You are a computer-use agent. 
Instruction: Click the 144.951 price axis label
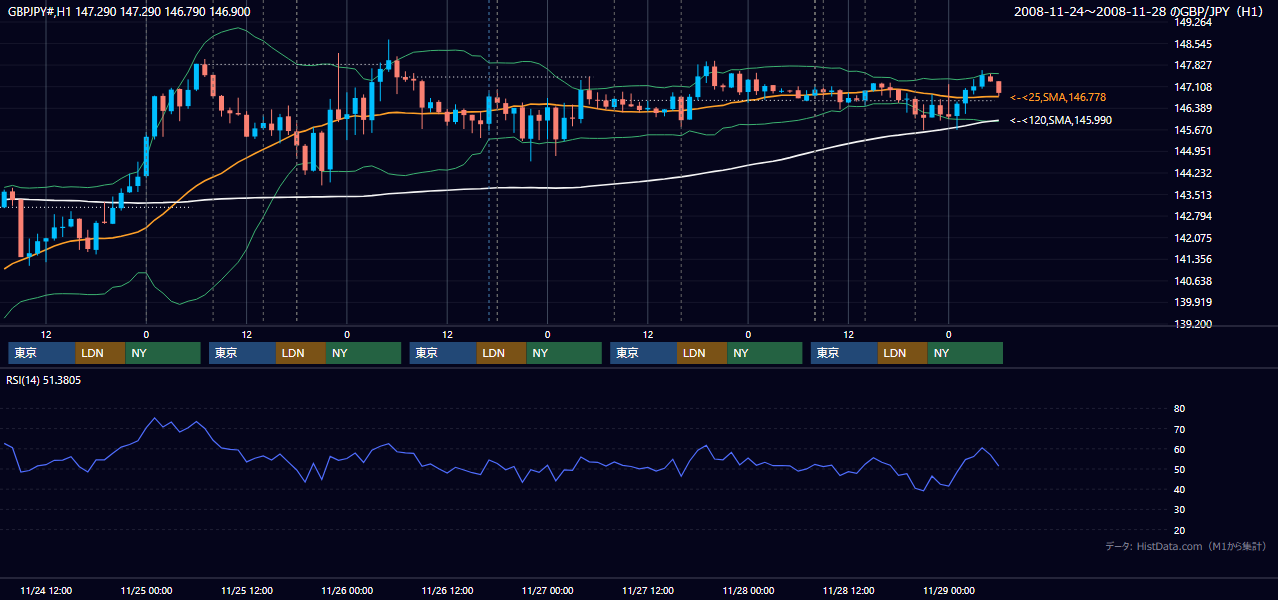click(x=1193, y=151)
